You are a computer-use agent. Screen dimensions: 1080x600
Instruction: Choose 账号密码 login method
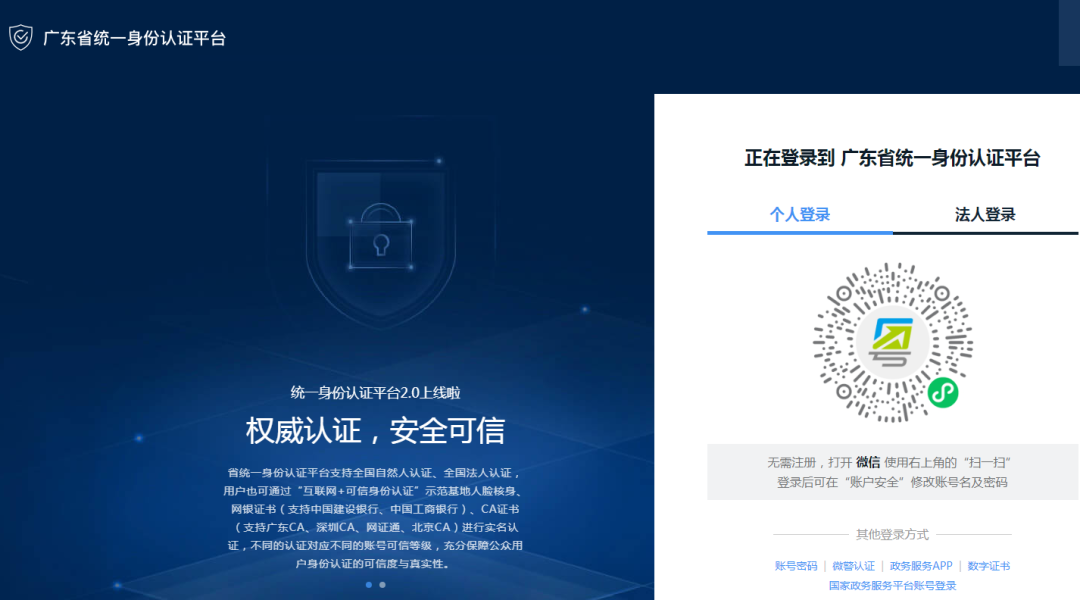(x=796, y=566)
